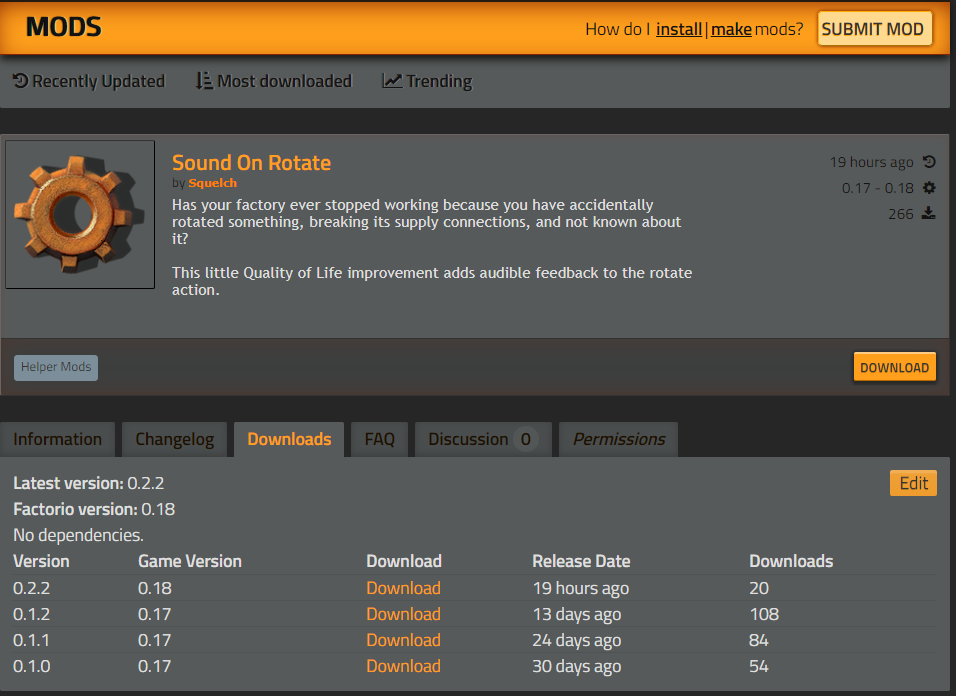Click the orange DOWNLOAD button
Screen dimensions: 956x696
click(x=894, y=367)
